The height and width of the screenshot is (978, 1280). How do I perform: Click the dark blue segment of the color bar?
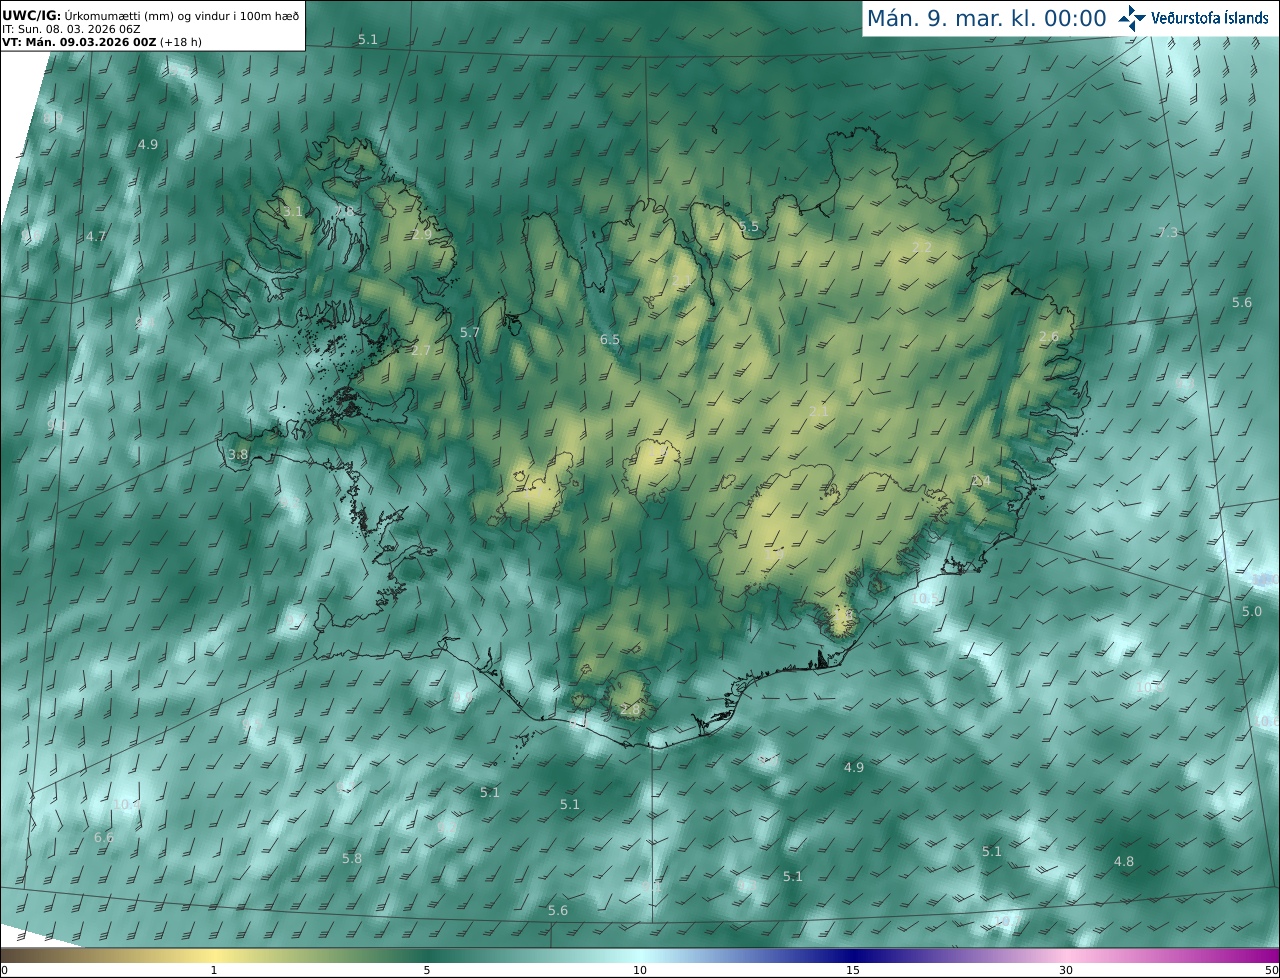pos(853,955)
